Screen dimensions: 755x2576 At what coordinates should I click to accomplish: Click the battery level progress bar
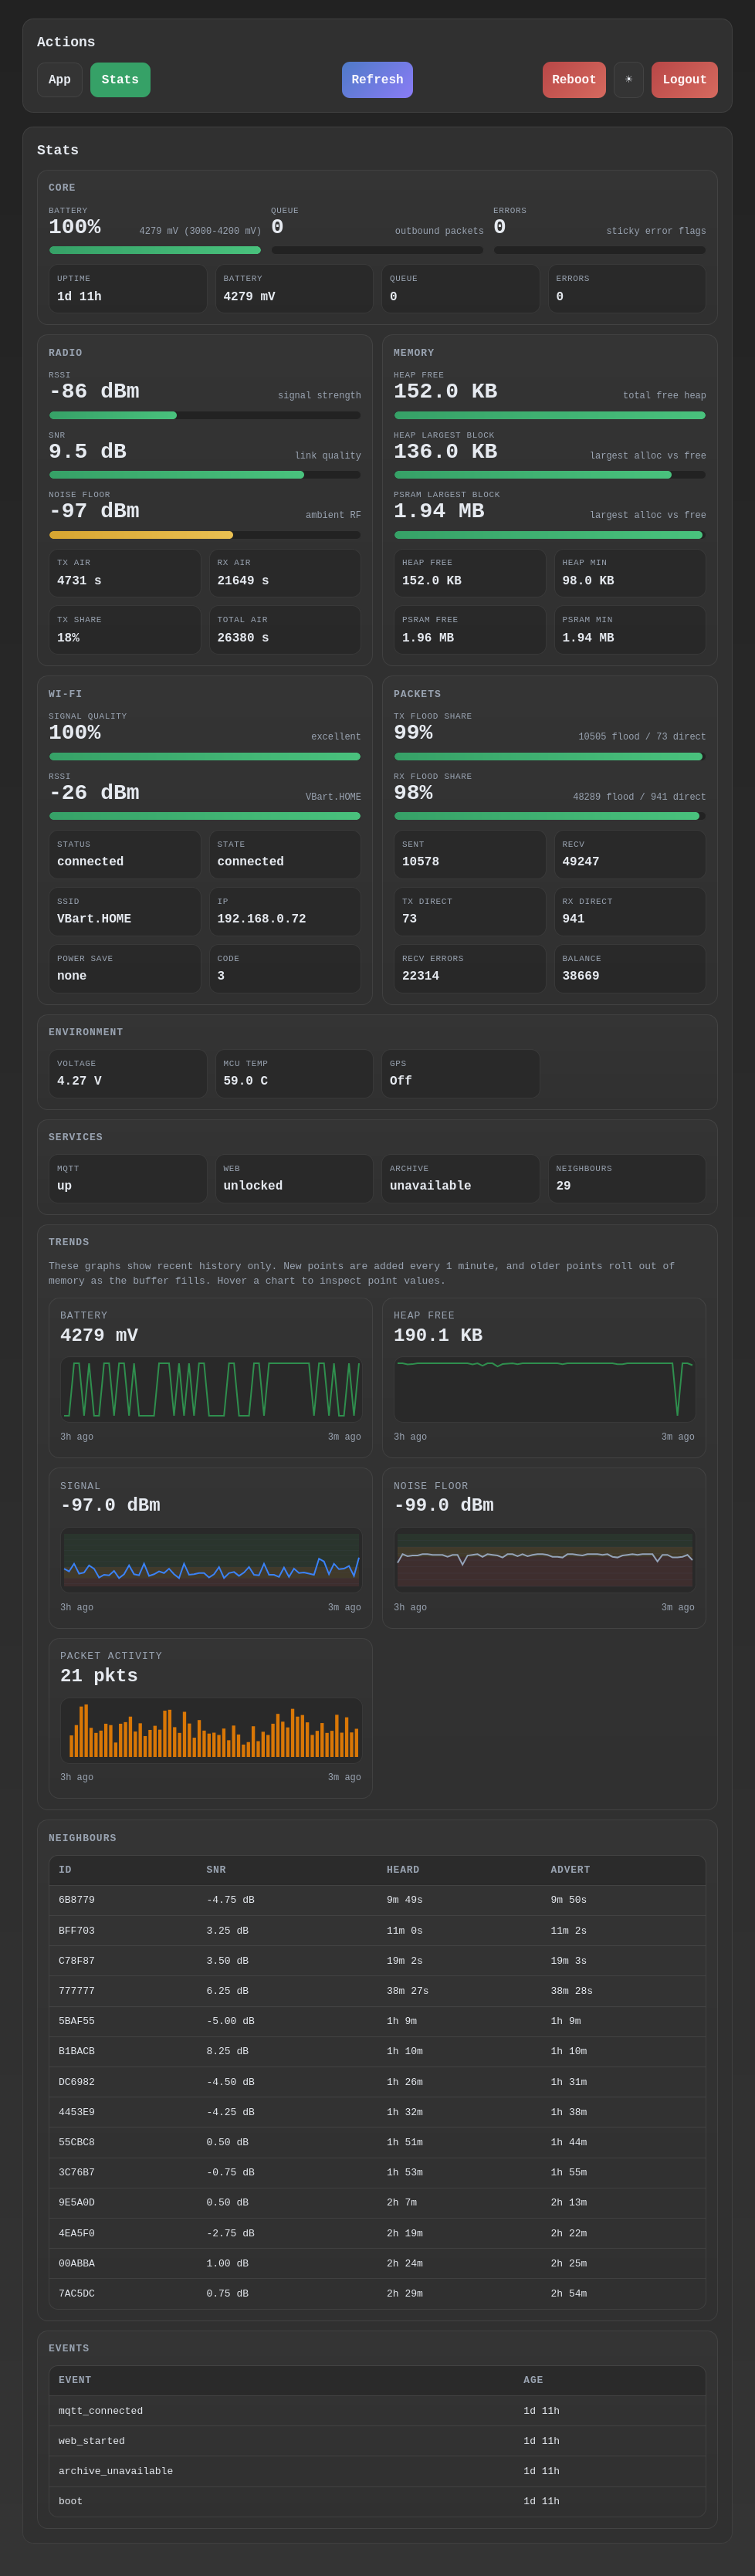pyautogui.click(x=155, y=250)
